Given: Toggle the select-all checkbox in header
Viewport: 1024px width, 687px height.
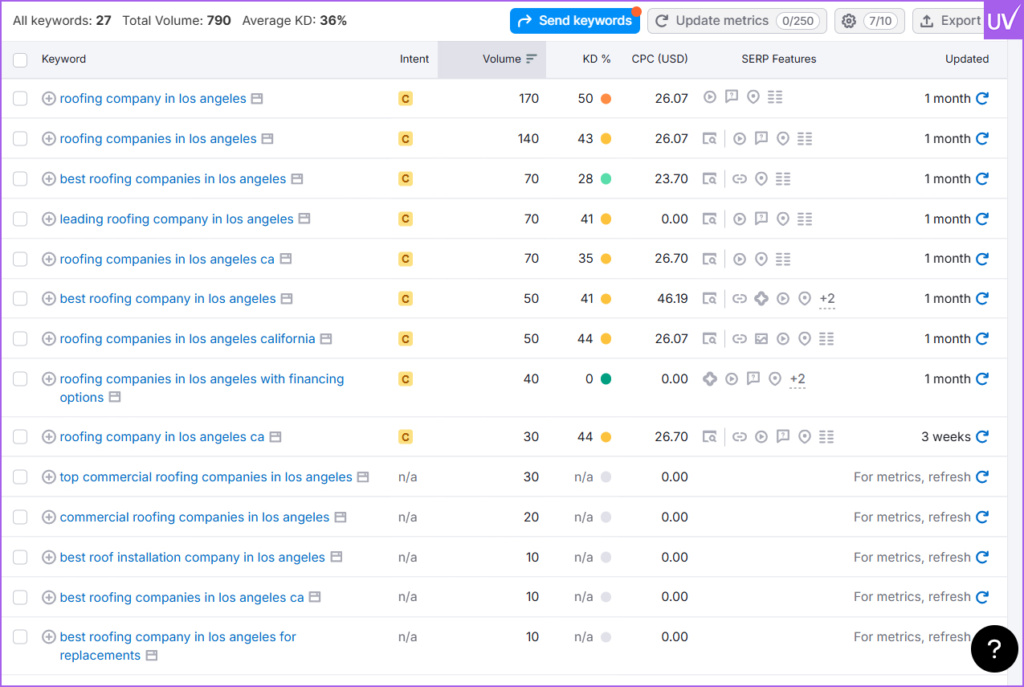Looking at the screenshot, I should pos(20,60).
